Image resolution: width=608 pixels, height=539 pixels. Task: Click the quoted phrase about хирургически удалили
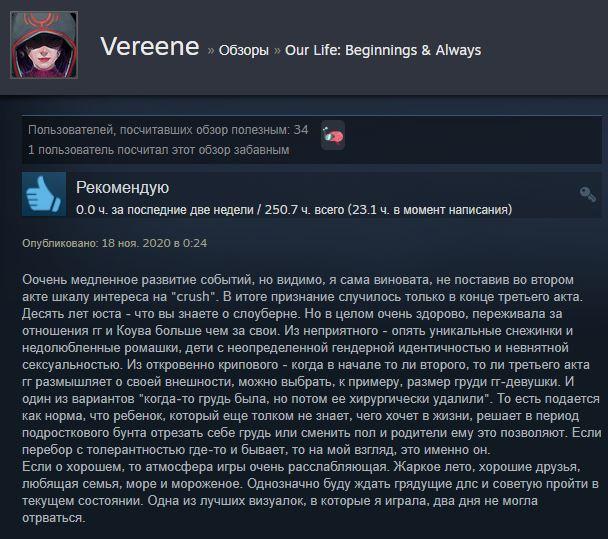coord(314,399)
